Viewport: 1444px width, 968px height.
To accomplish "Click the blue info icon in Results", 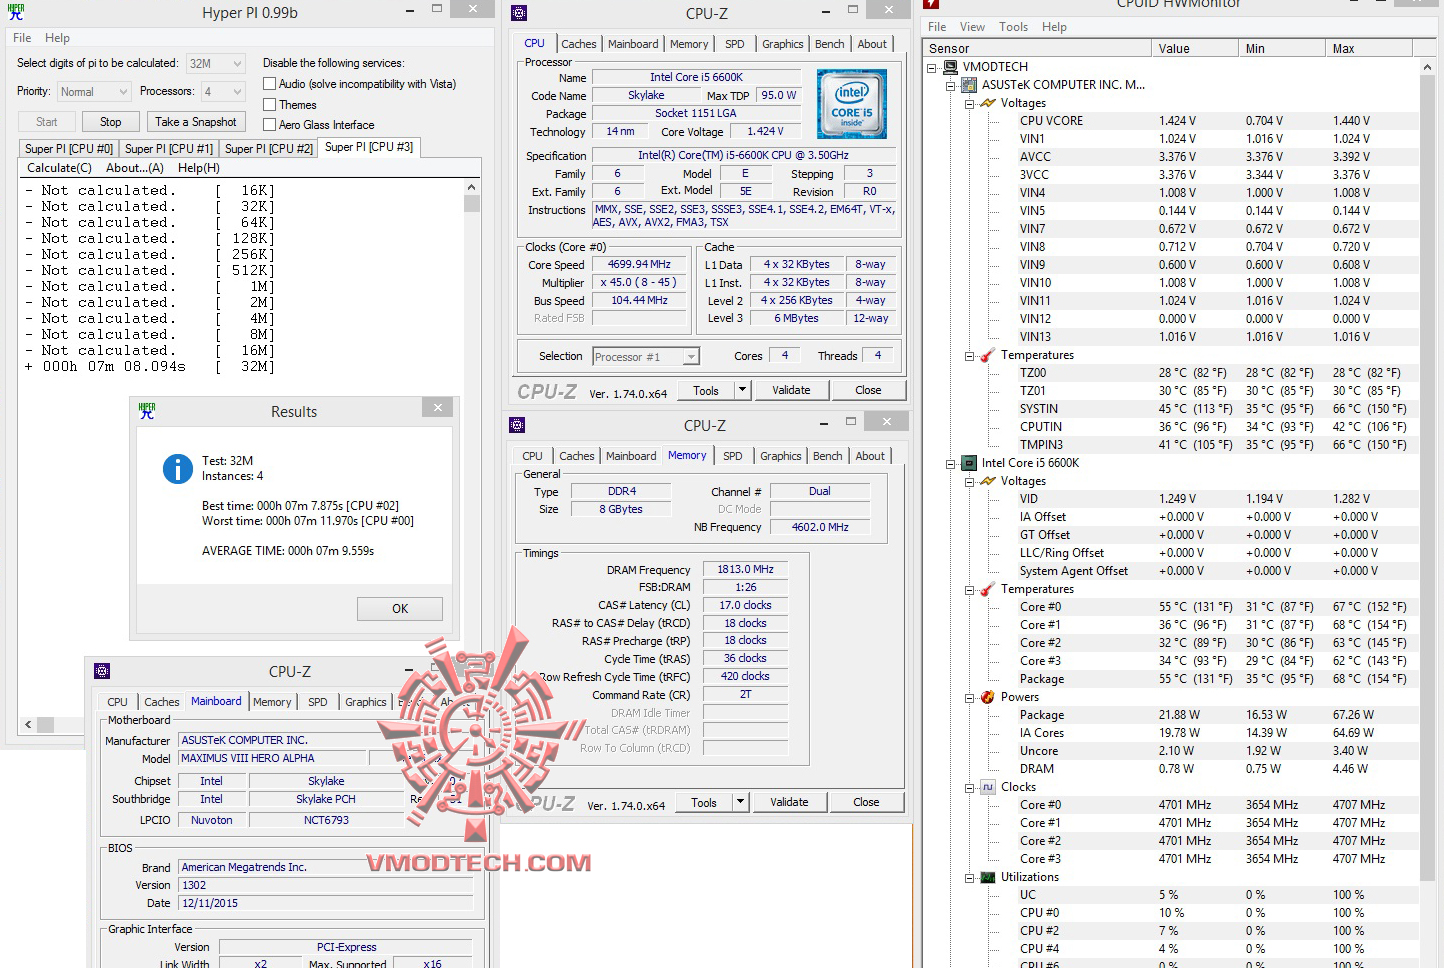I will coord(177,468).
